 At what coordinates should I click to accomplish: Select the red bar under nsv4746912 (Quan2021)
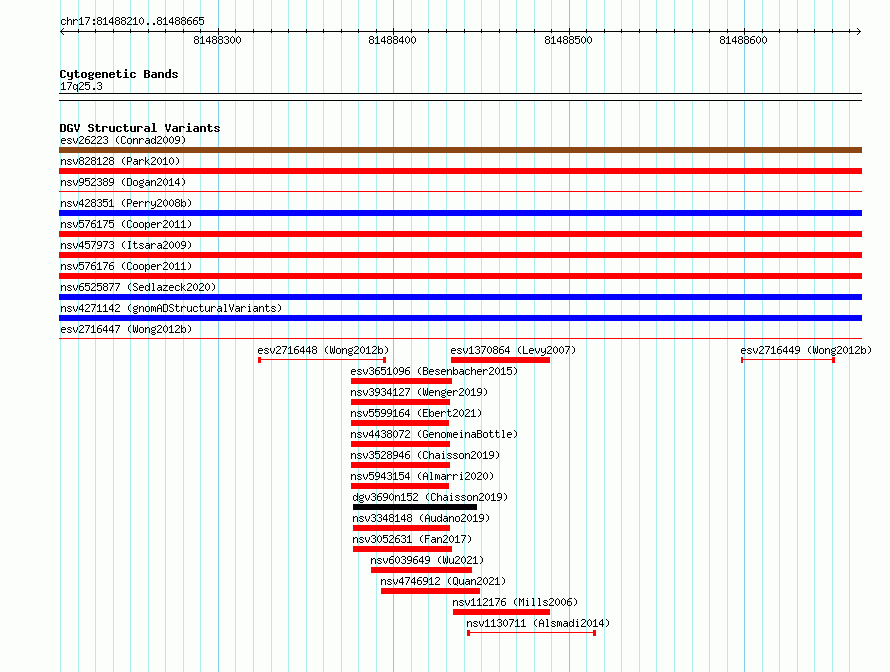coord(430,591)
